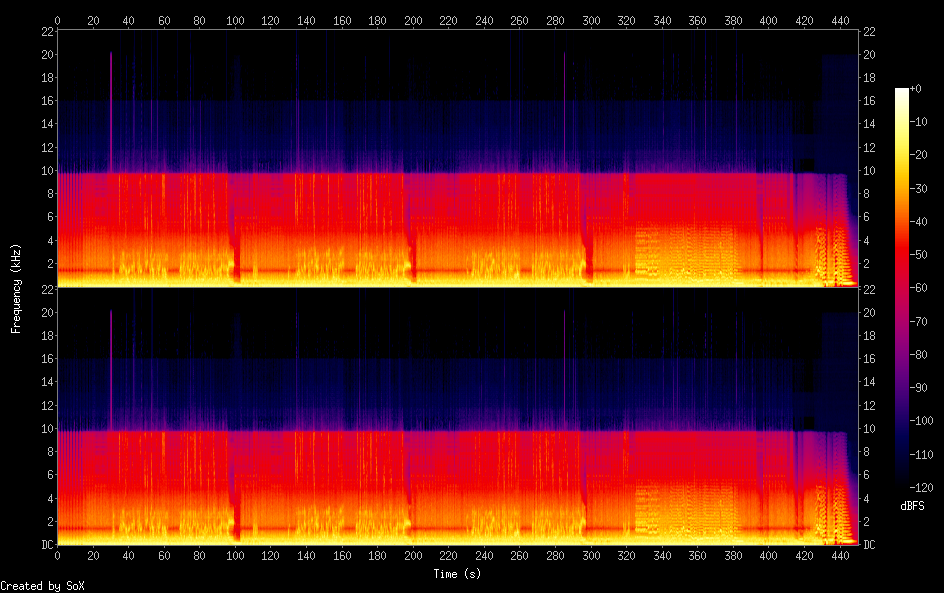Select the 100 tick on the bottom time axis
This screenshot has height=593, width=944.
235,555
